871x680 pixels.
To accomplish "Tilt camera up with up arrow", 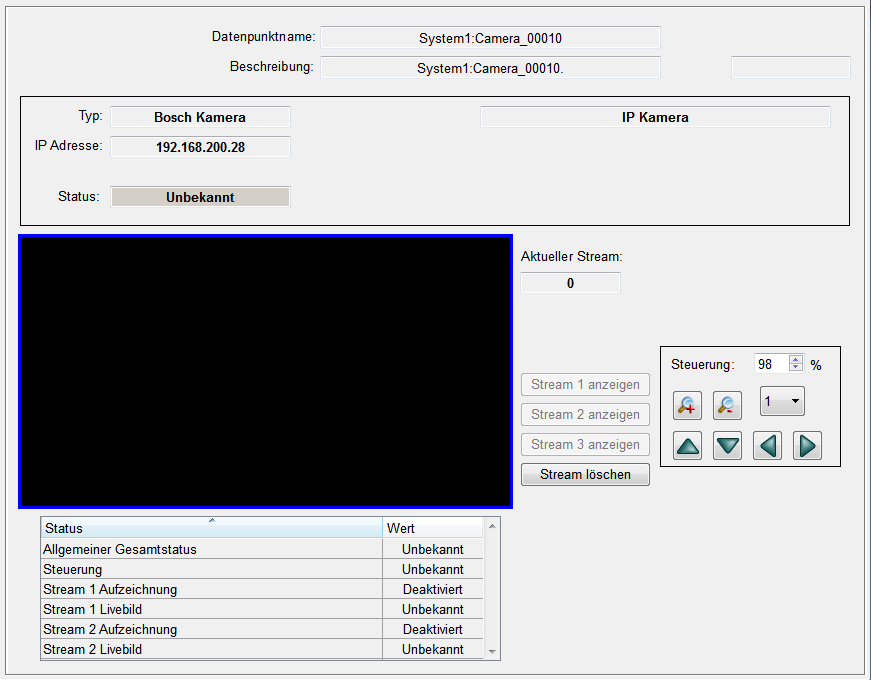I will [x=687, y=446].
